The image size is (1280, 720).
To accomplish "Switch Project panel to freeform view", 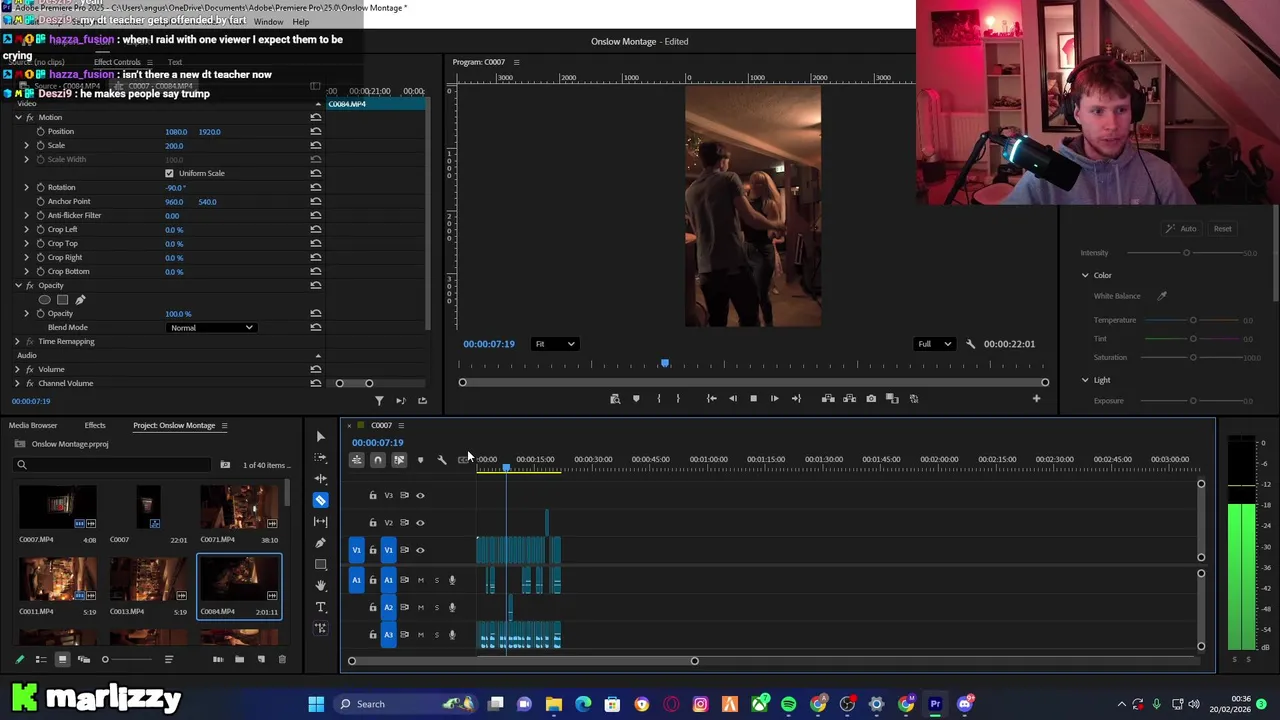I will point(84,659).
